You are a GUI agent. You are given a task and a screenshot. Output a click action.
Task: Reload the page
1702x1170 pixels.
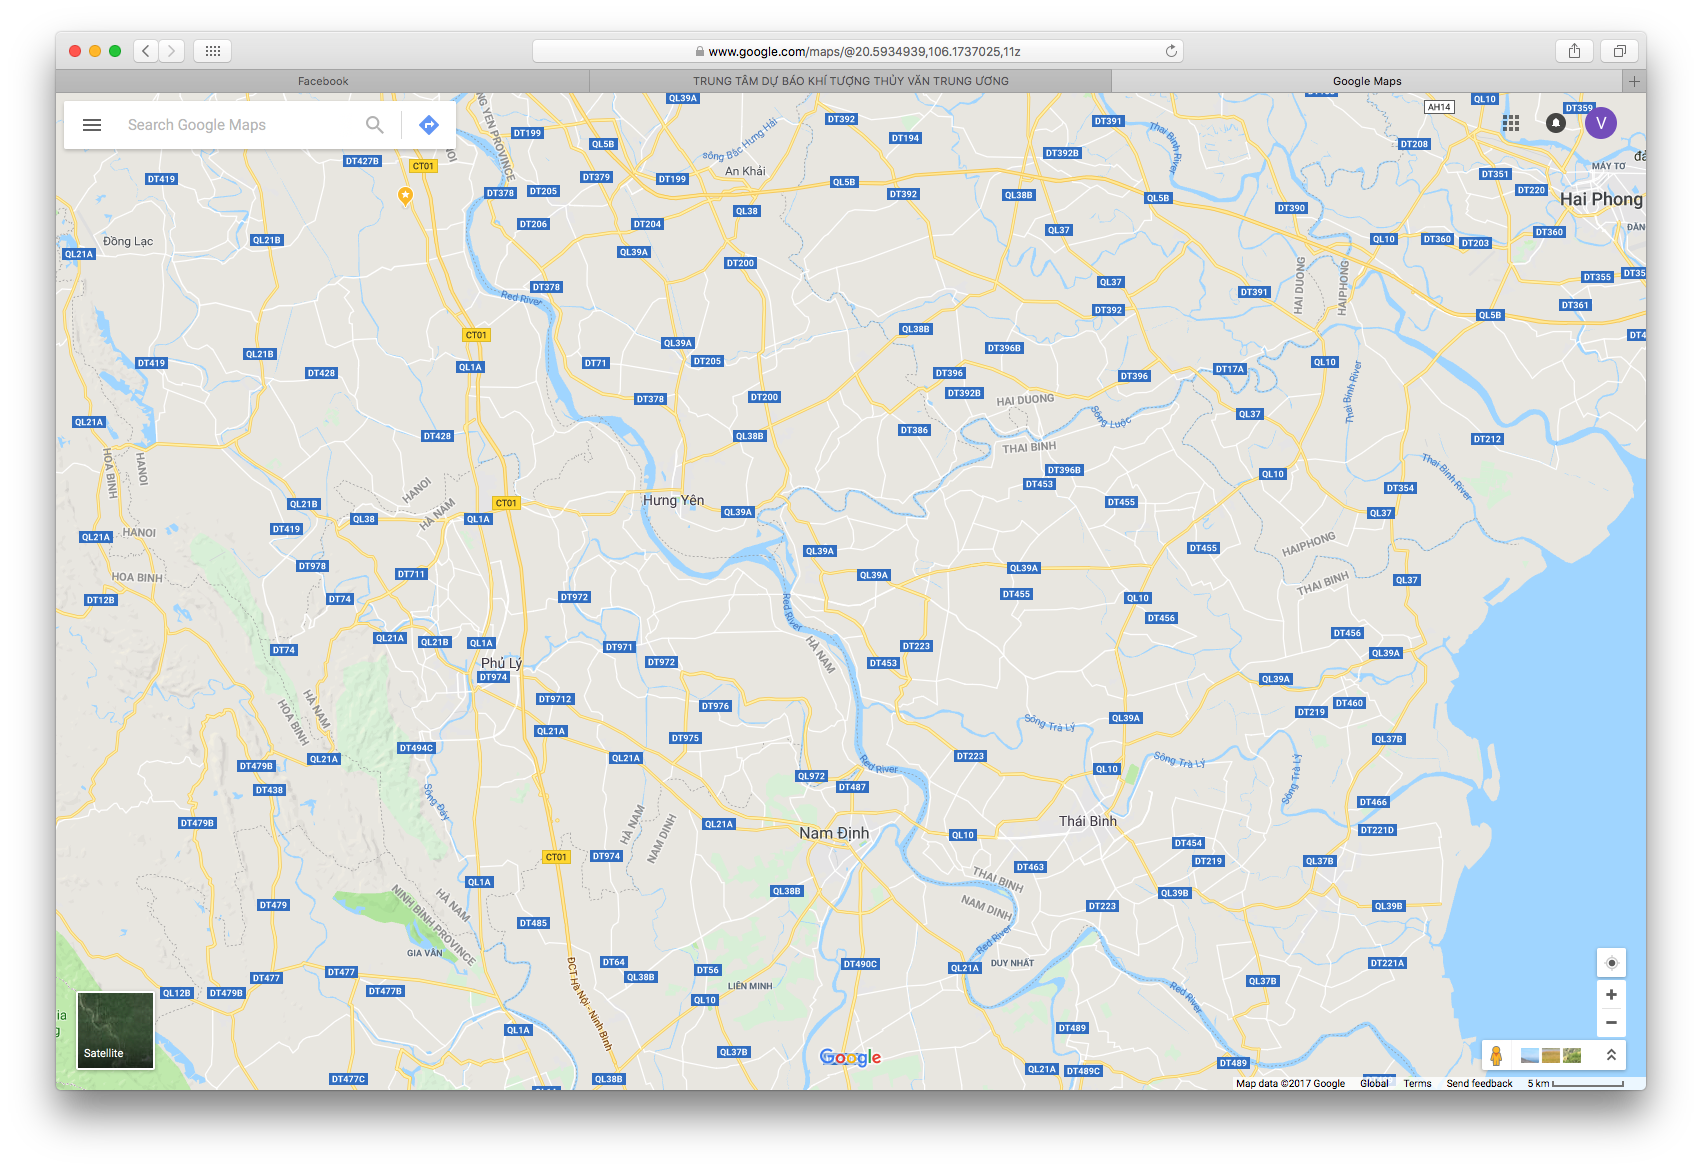(1171, 51)
